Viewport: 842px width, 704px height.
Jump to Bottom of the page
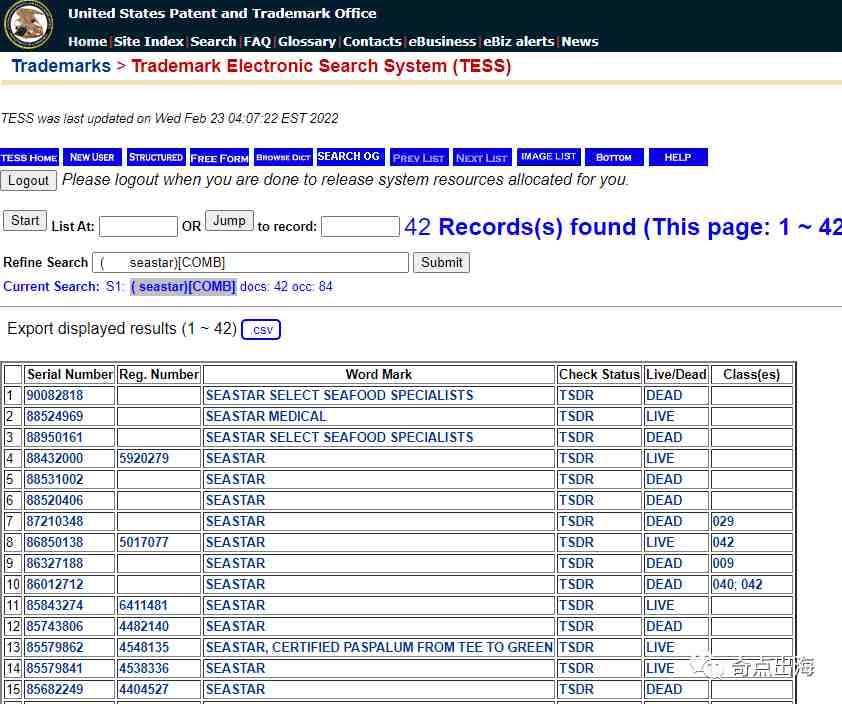coord(614,157)
